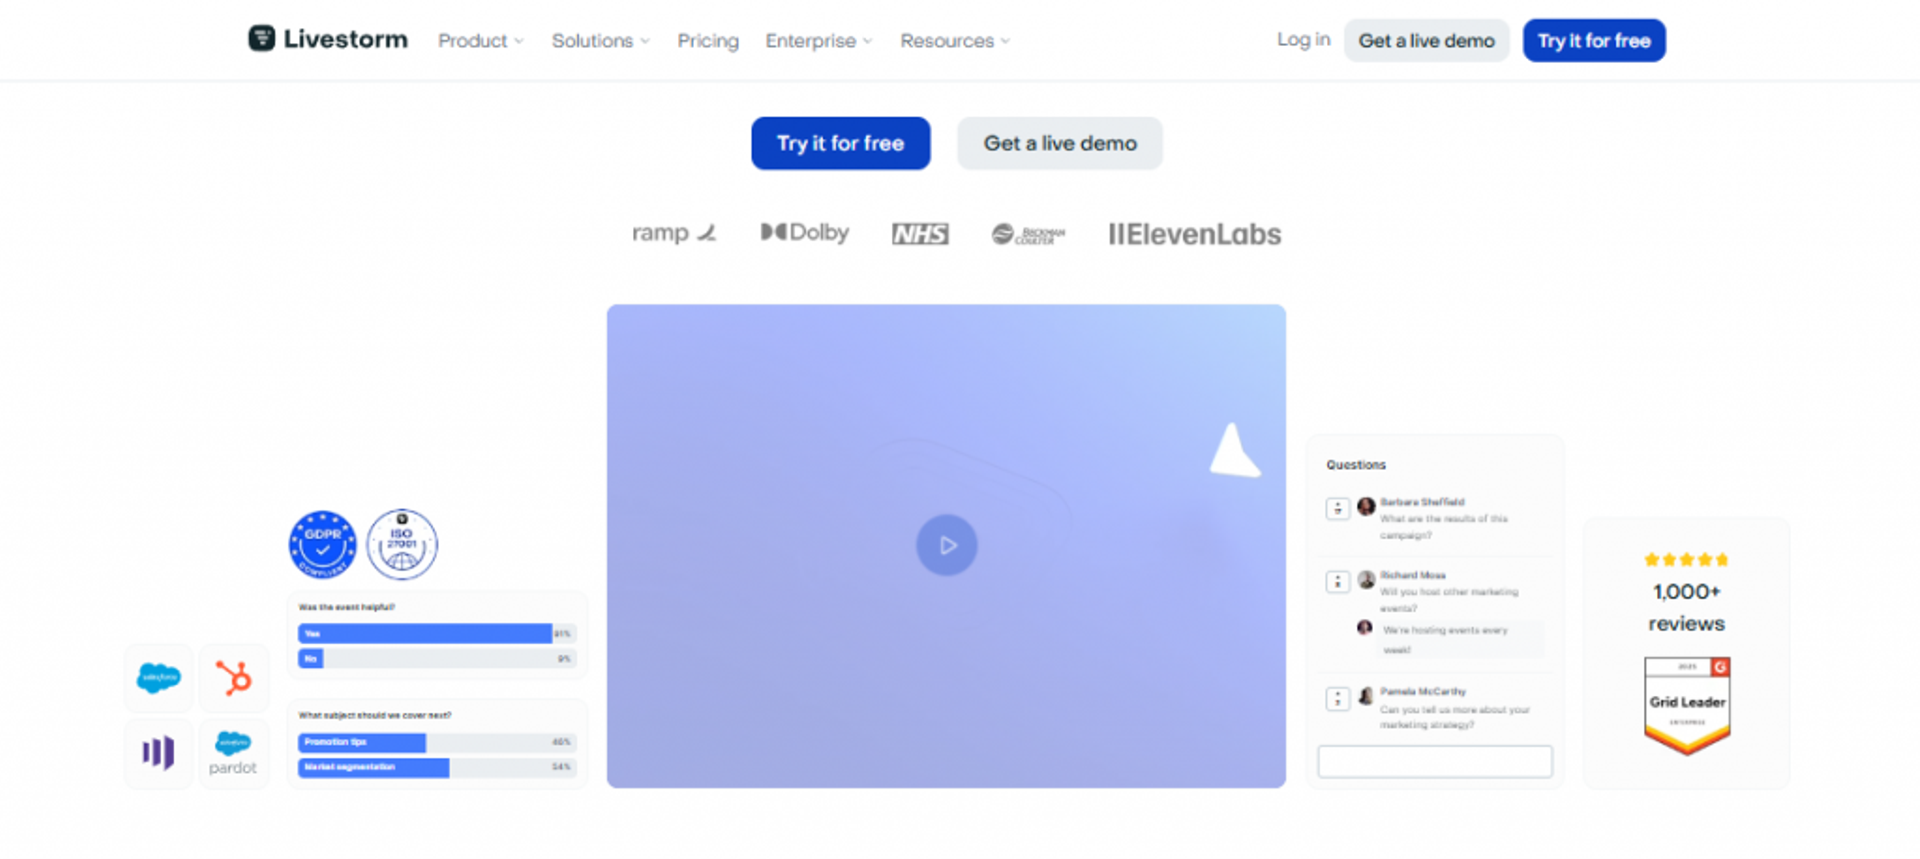Click the Log in link
The height and width of the screenshot is (859, 1920).
pyautogui.click(x=1303, y=40)
